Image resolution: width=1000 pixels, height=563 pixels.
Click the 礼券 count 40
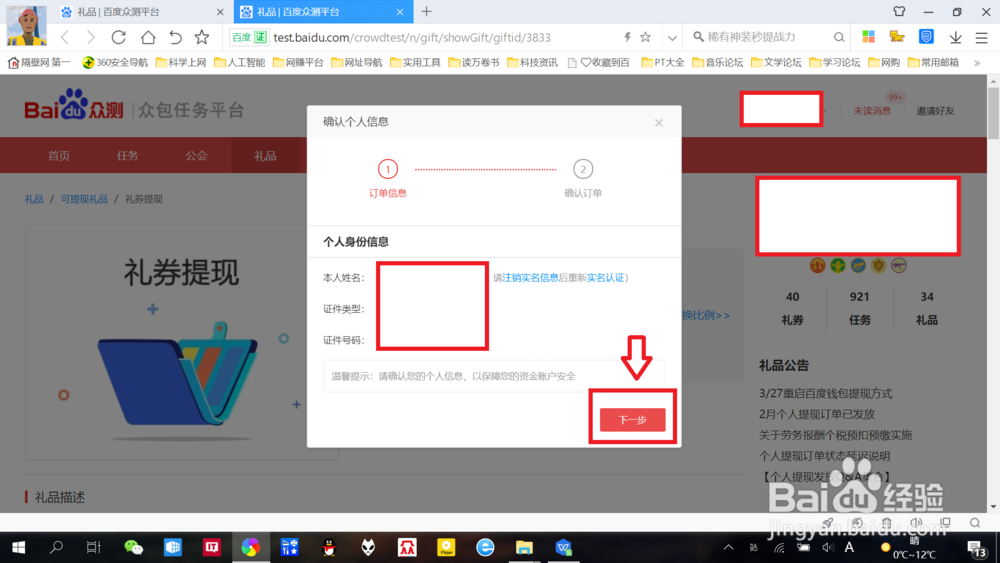click(x=792, y=296)
